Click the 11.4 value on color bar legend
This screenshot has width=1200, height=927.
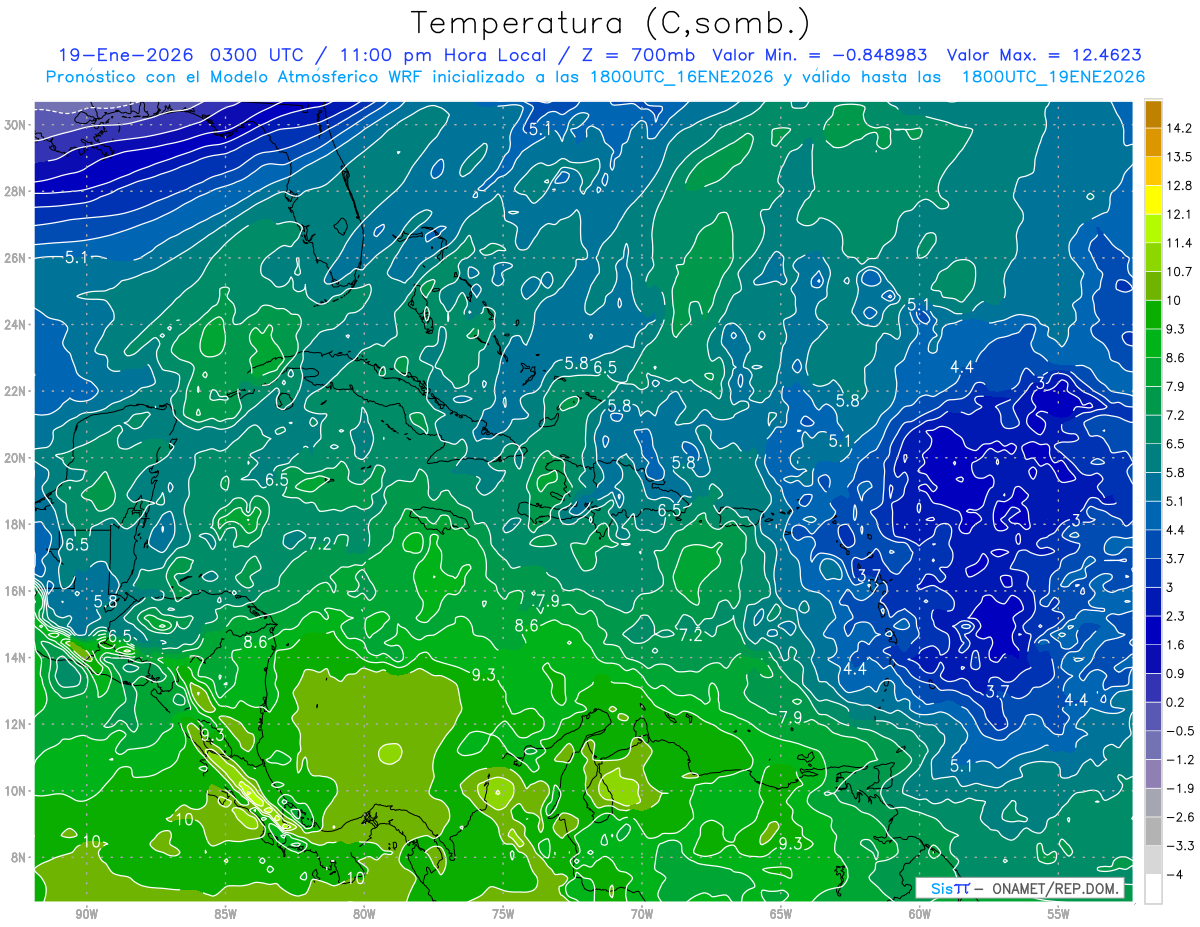point(1180,243)
